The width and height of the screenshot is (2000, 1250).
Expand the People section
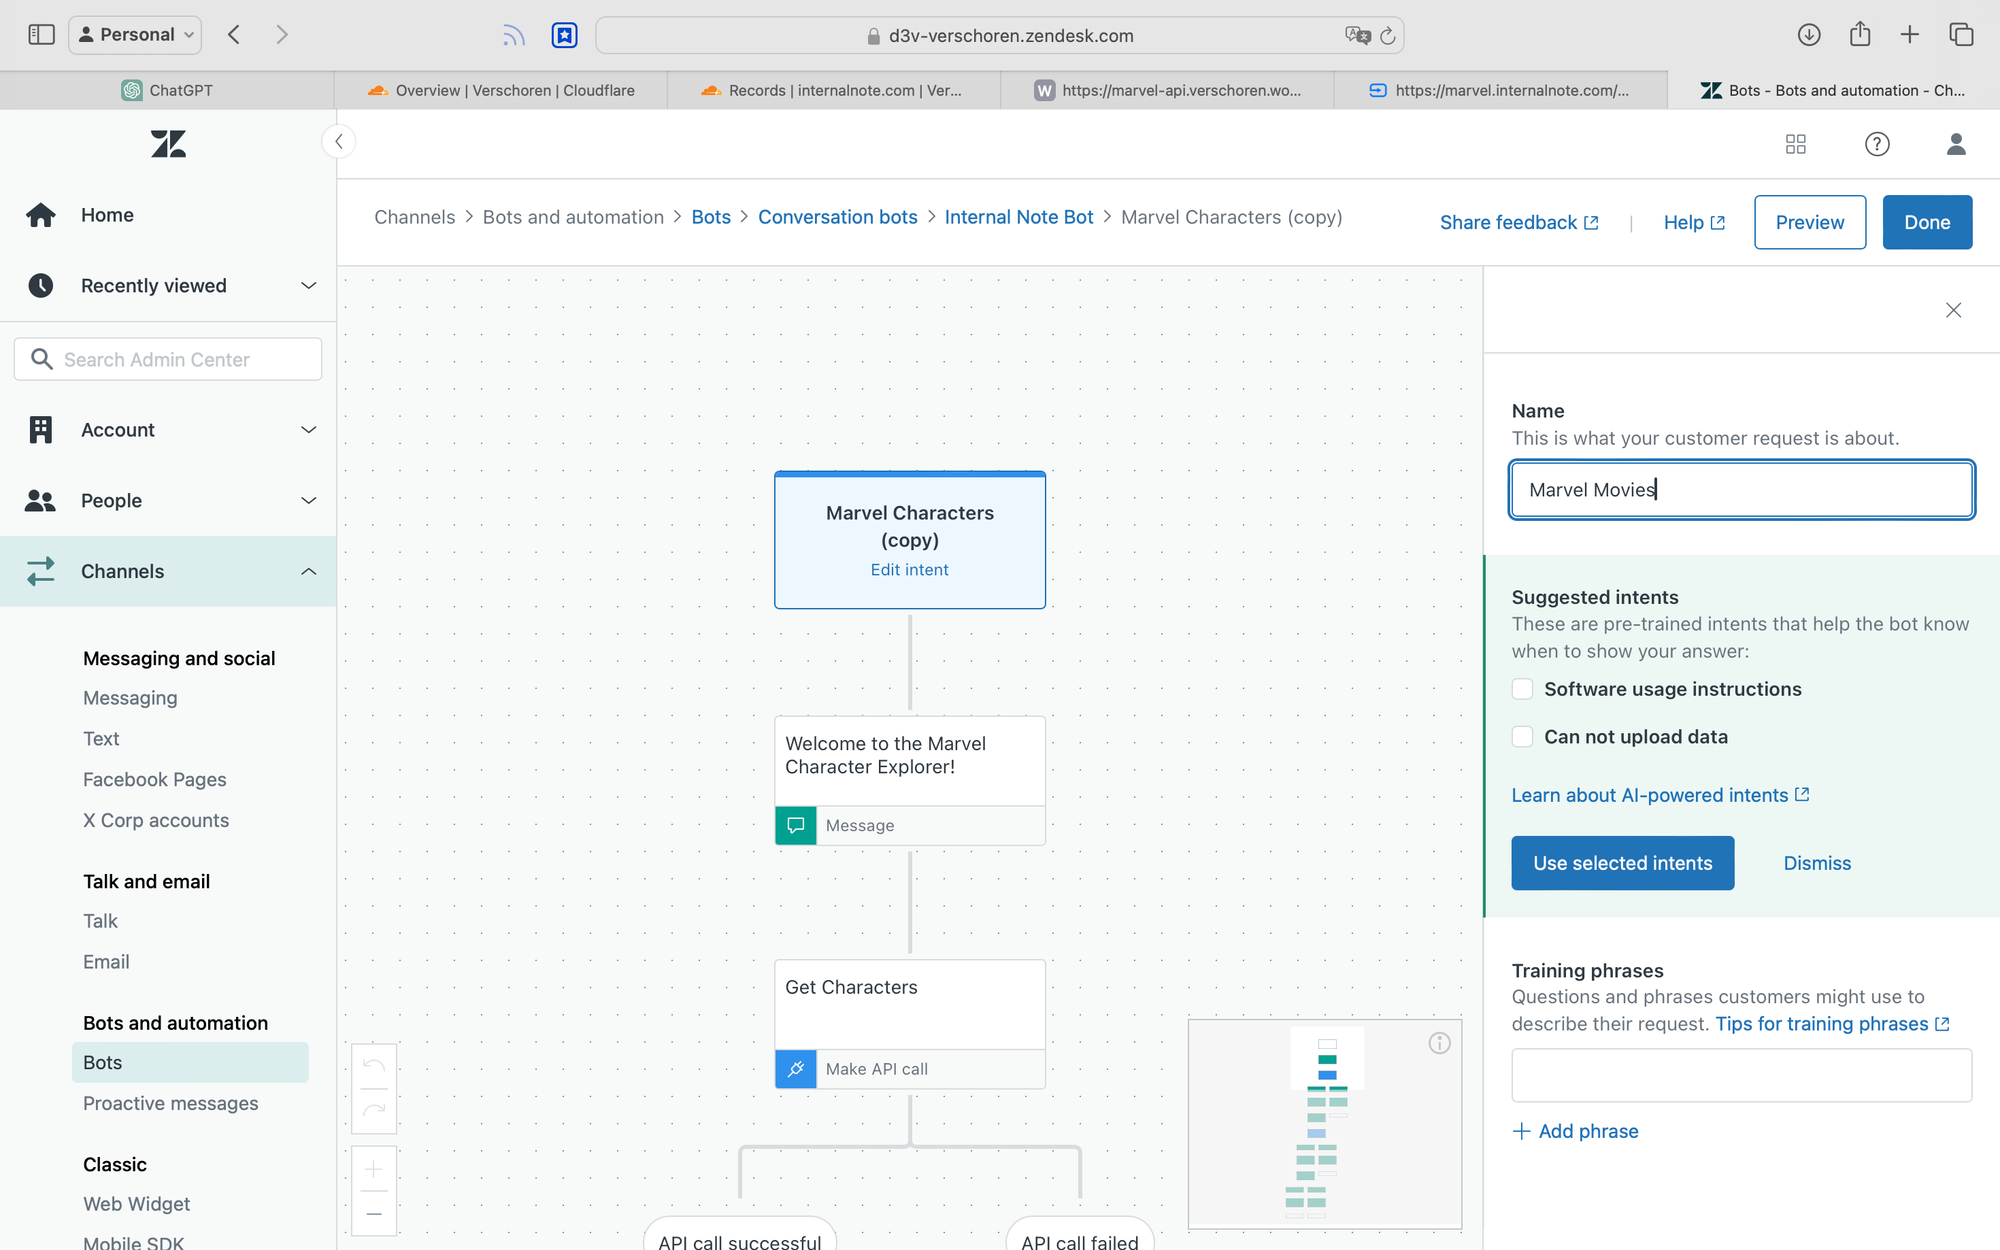pos(308,501)
